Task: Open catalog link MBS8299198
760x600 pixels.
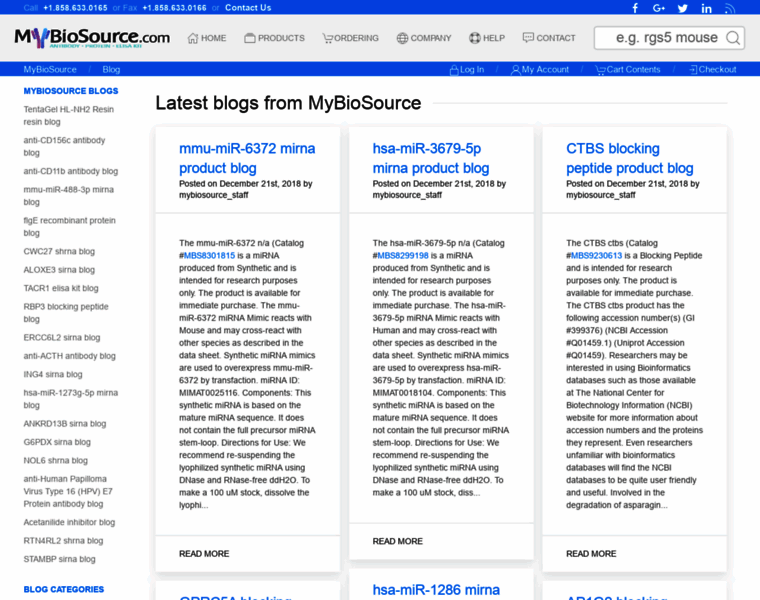Action: 403,255
